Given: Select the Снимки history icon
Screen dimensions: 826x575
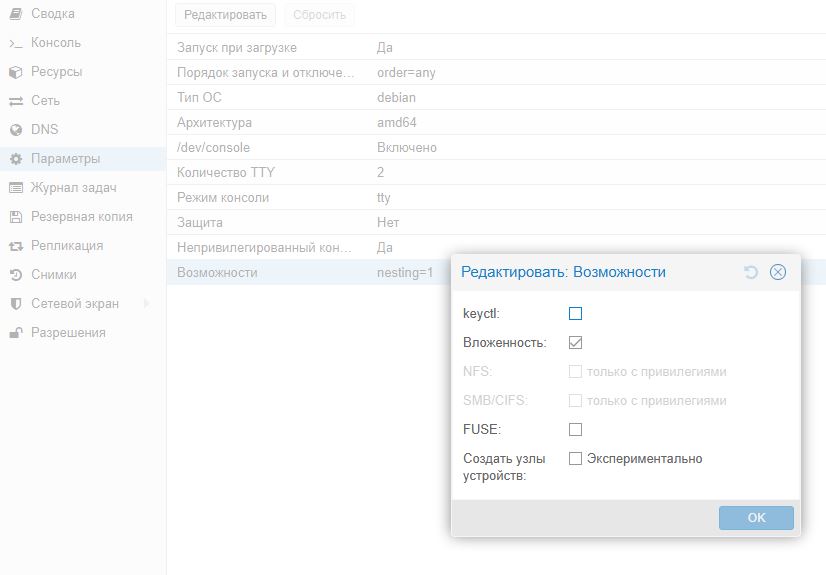Looking at the screenshot, I should coord(15,275).
